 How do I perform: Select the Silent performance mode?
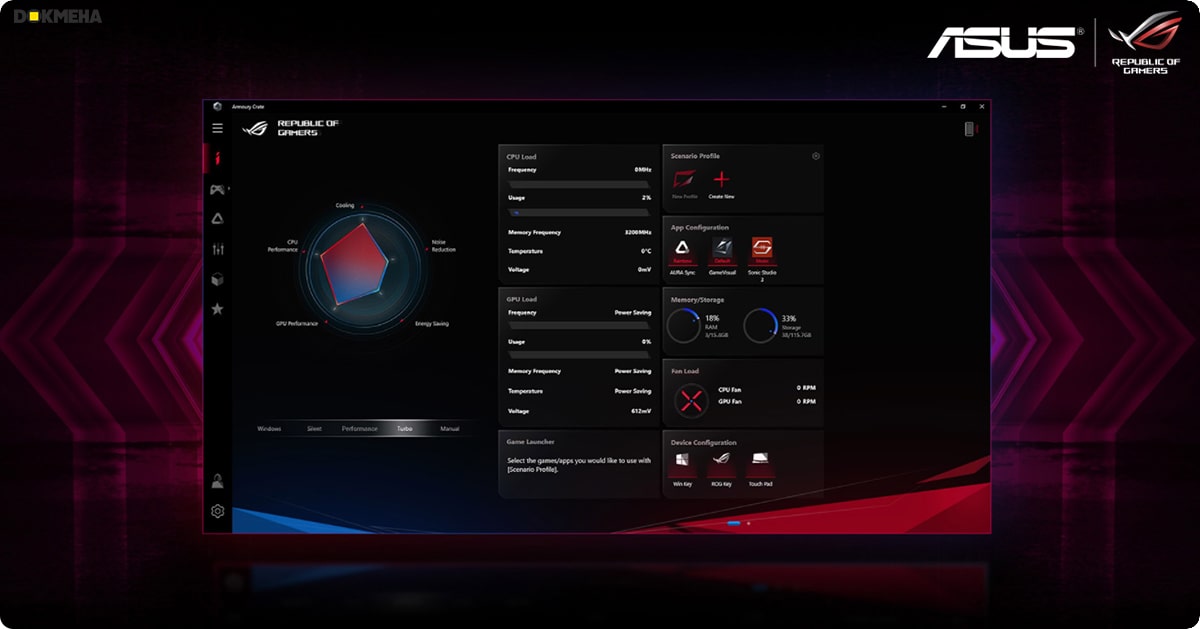click(314, 428)
